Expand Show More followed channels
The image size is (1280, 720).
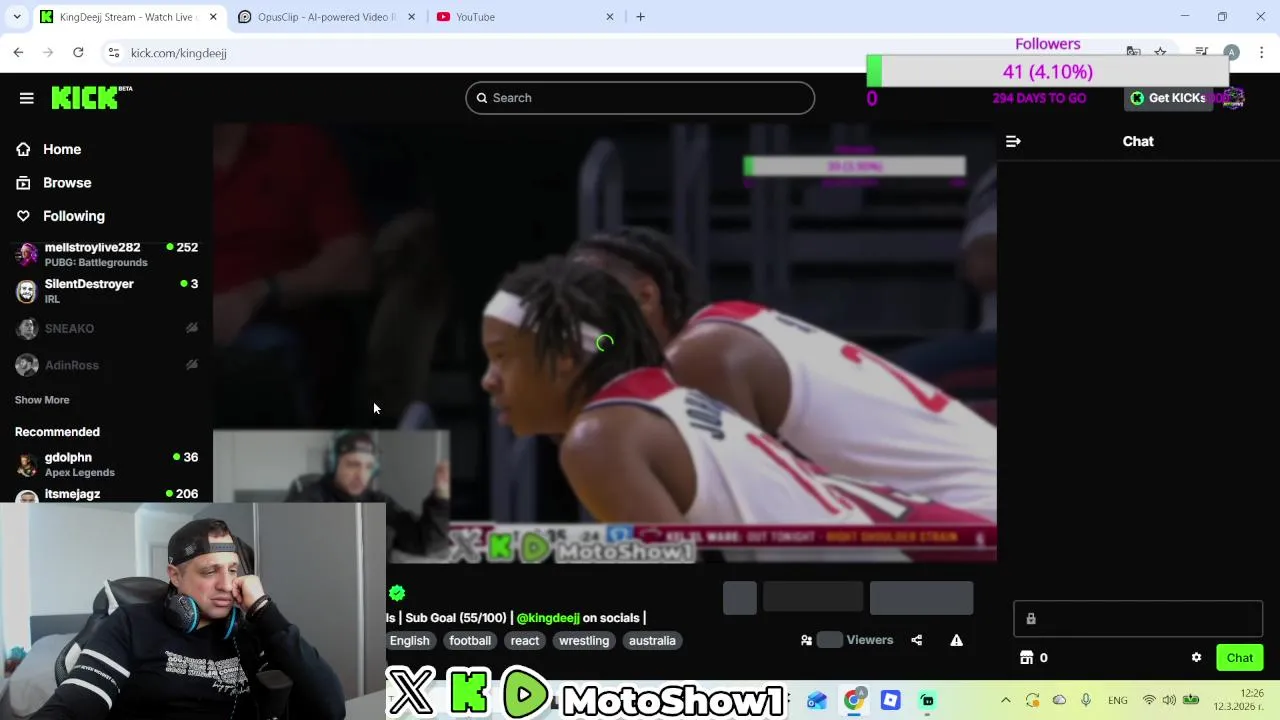pyautogui.click(x=42, y=400)
